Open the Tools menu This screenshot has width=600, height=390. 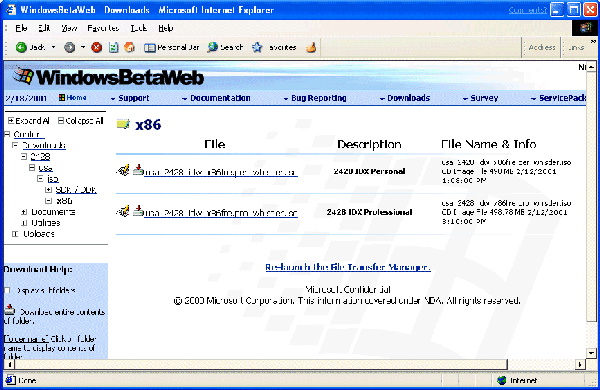coord(139,28)
